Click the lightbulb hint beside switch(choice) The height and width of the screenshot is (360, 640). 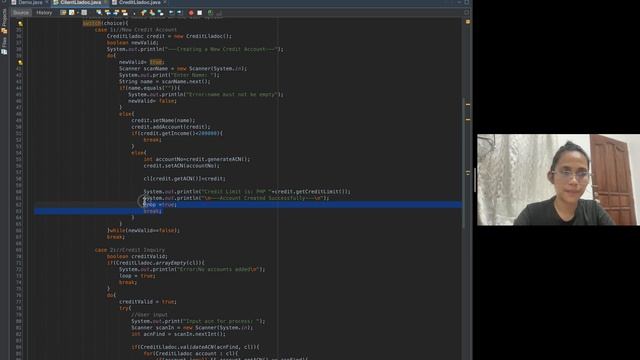(x=20, y=24)
